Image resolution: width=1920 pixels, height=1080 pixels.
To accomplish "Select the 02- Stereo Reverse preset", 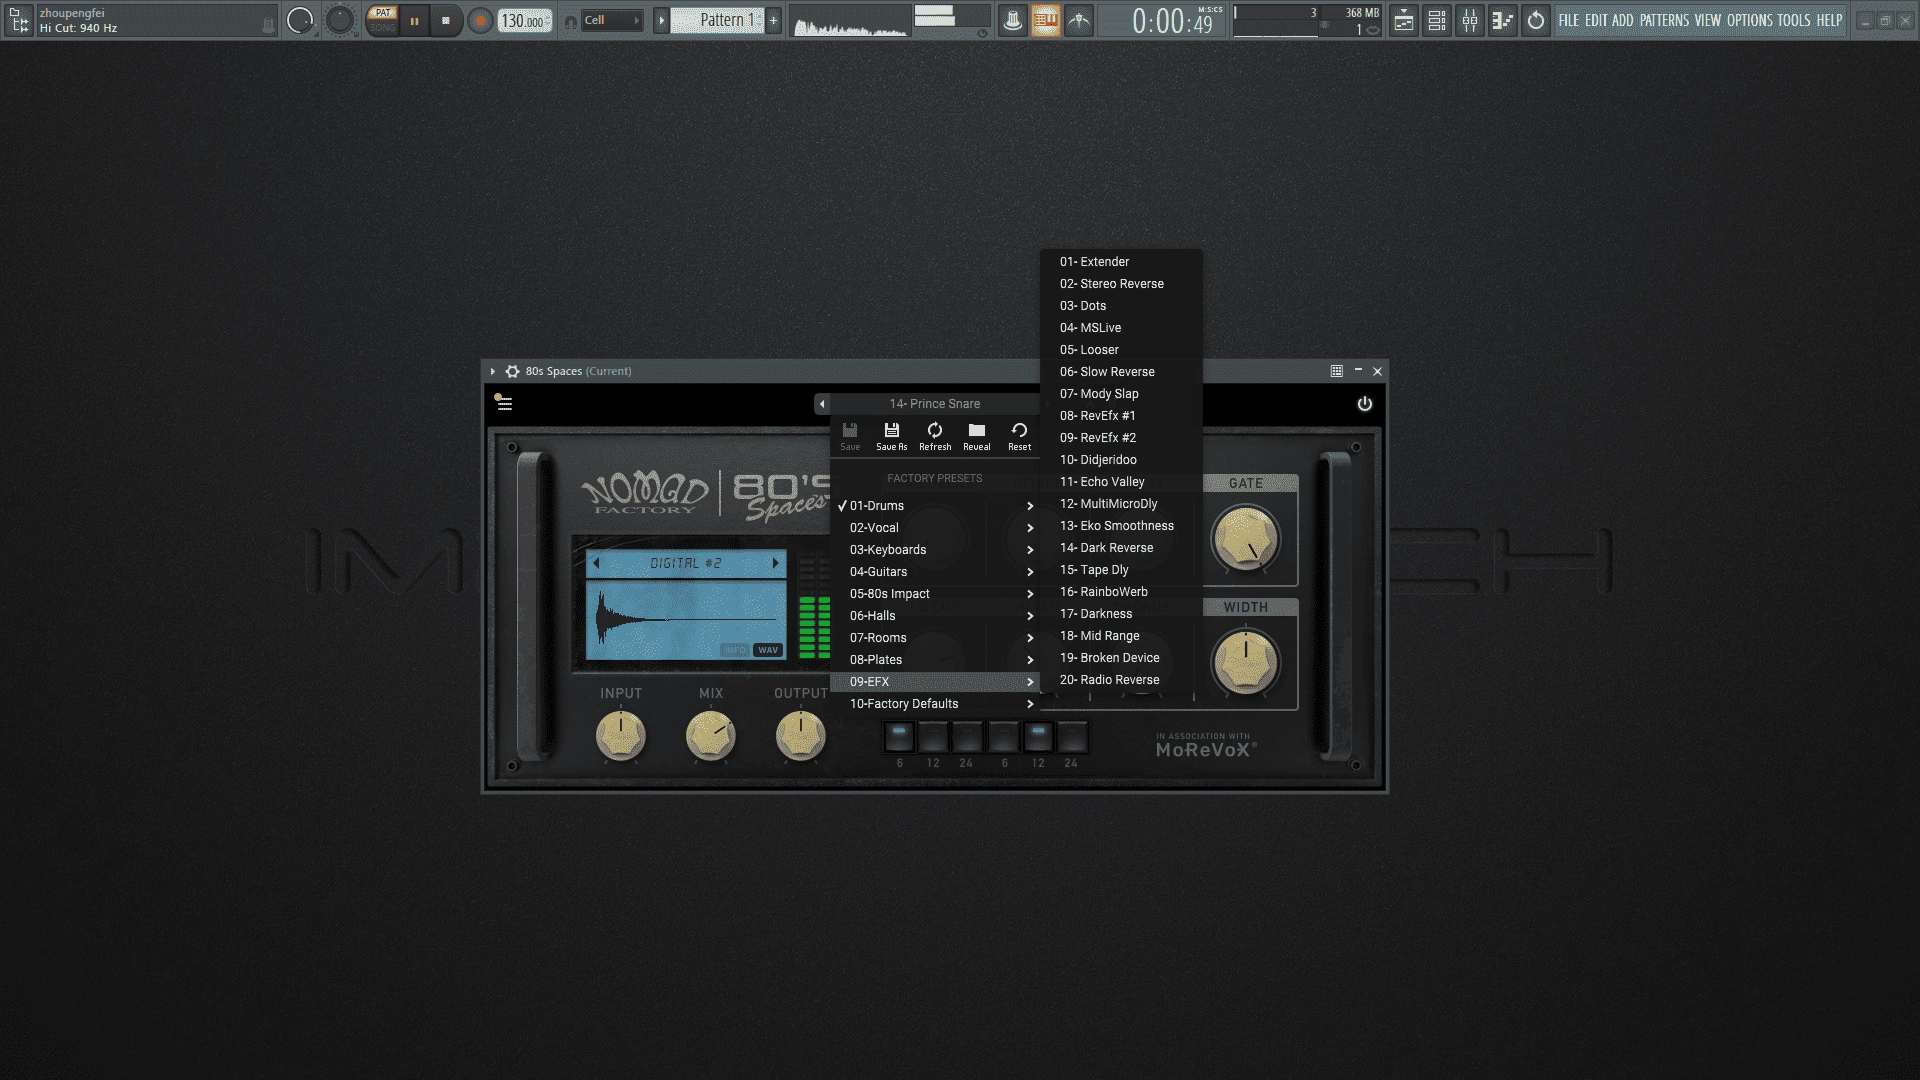I will (1121, 284).
